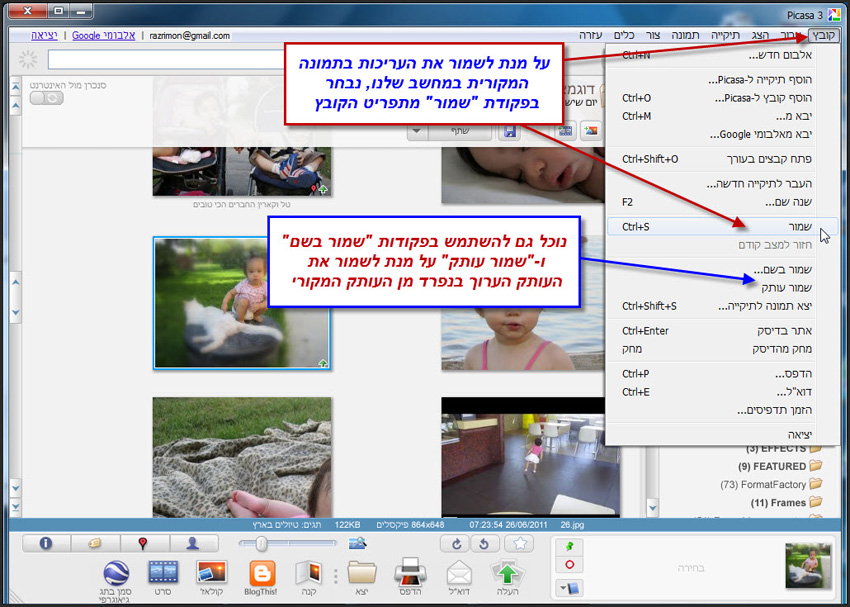The width and height of the screenshot is (850, 607).
Task: Click the יצא export folder icon
Action: (x=362, y=578)
